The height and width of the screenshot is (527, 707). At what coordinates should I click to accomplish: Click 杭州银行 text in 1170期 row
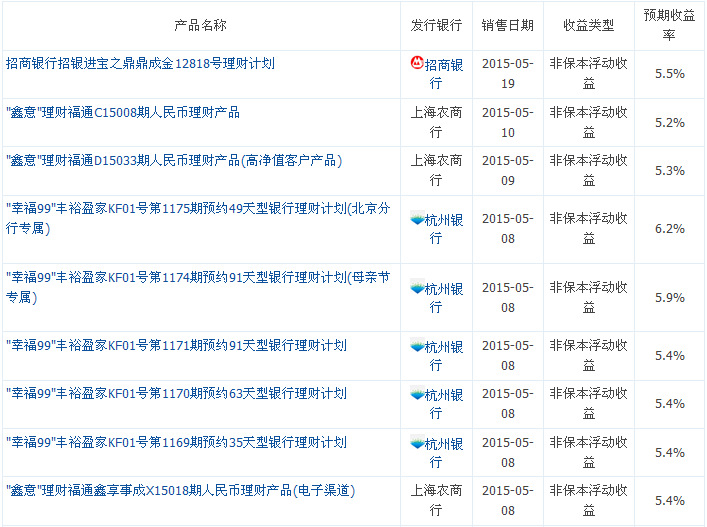(444, 403)
